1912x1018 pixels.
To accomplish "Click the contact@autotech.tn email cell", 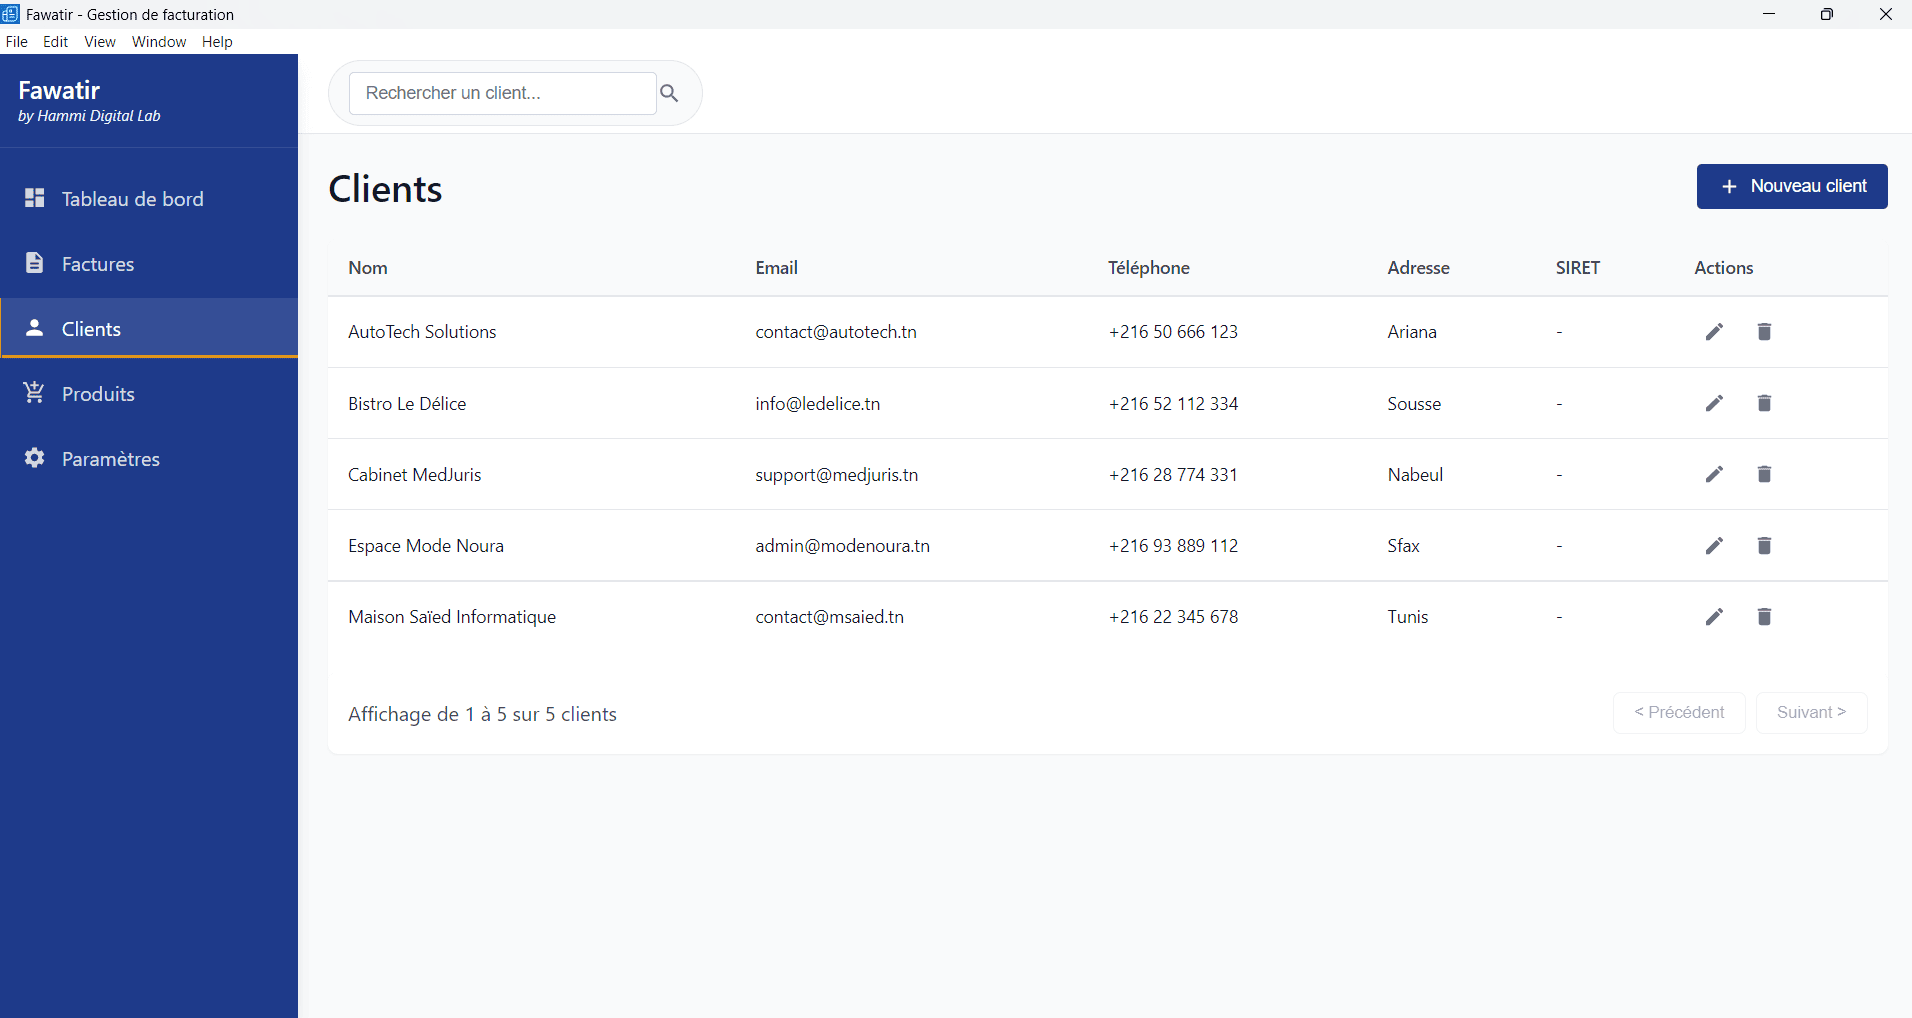I will 836,332.
